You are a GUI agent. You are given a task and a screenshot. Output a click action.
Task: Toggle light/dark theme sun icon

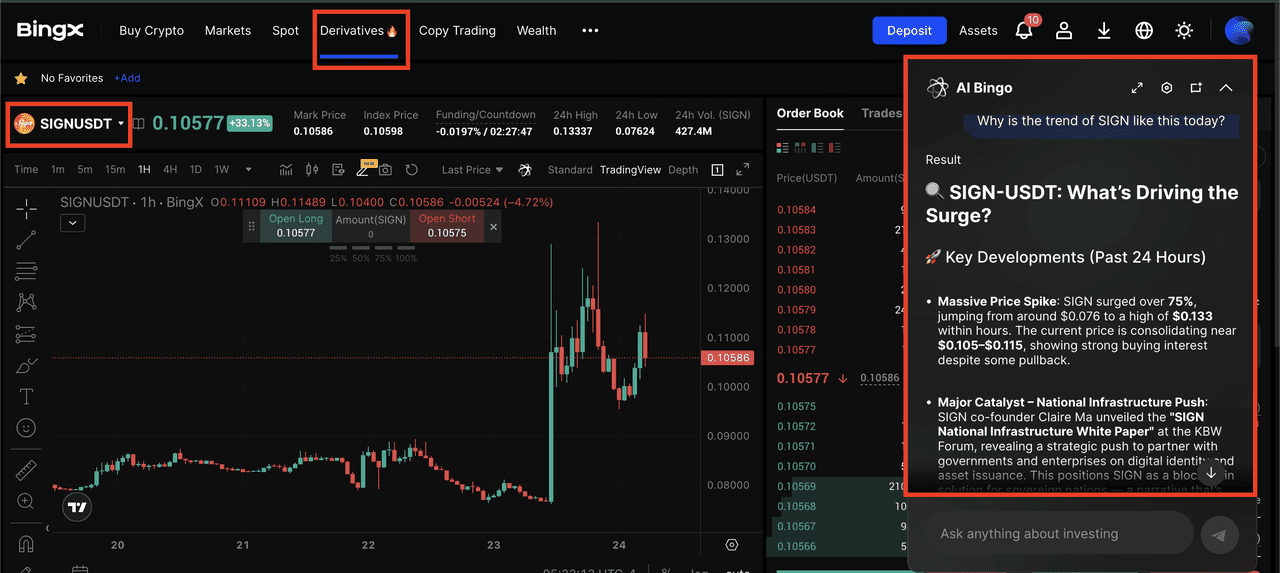point(1184,30)
